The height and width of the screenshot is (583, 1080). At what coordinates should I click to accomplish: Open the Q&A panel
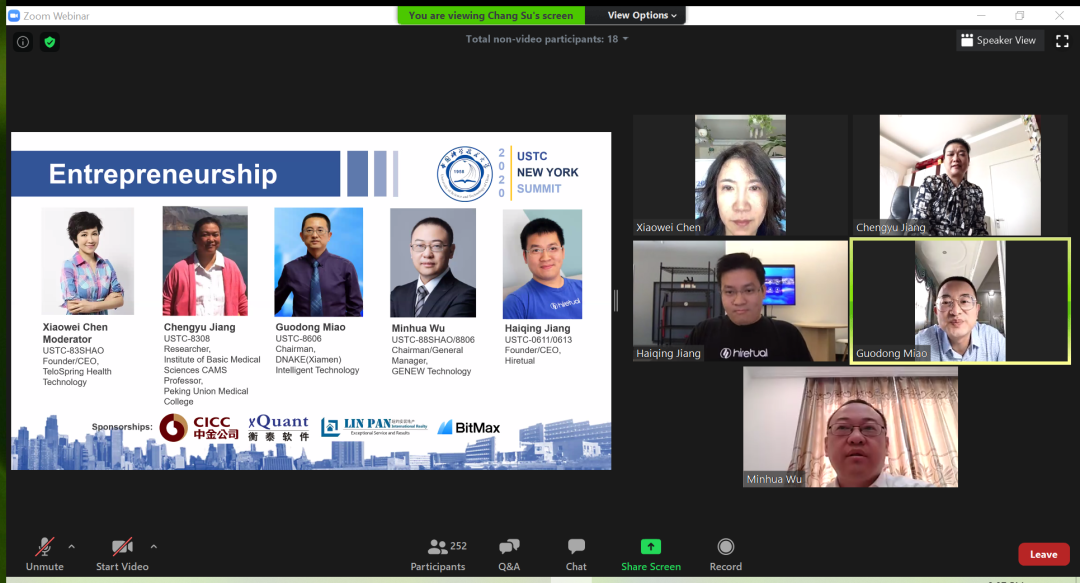point(509,554)
